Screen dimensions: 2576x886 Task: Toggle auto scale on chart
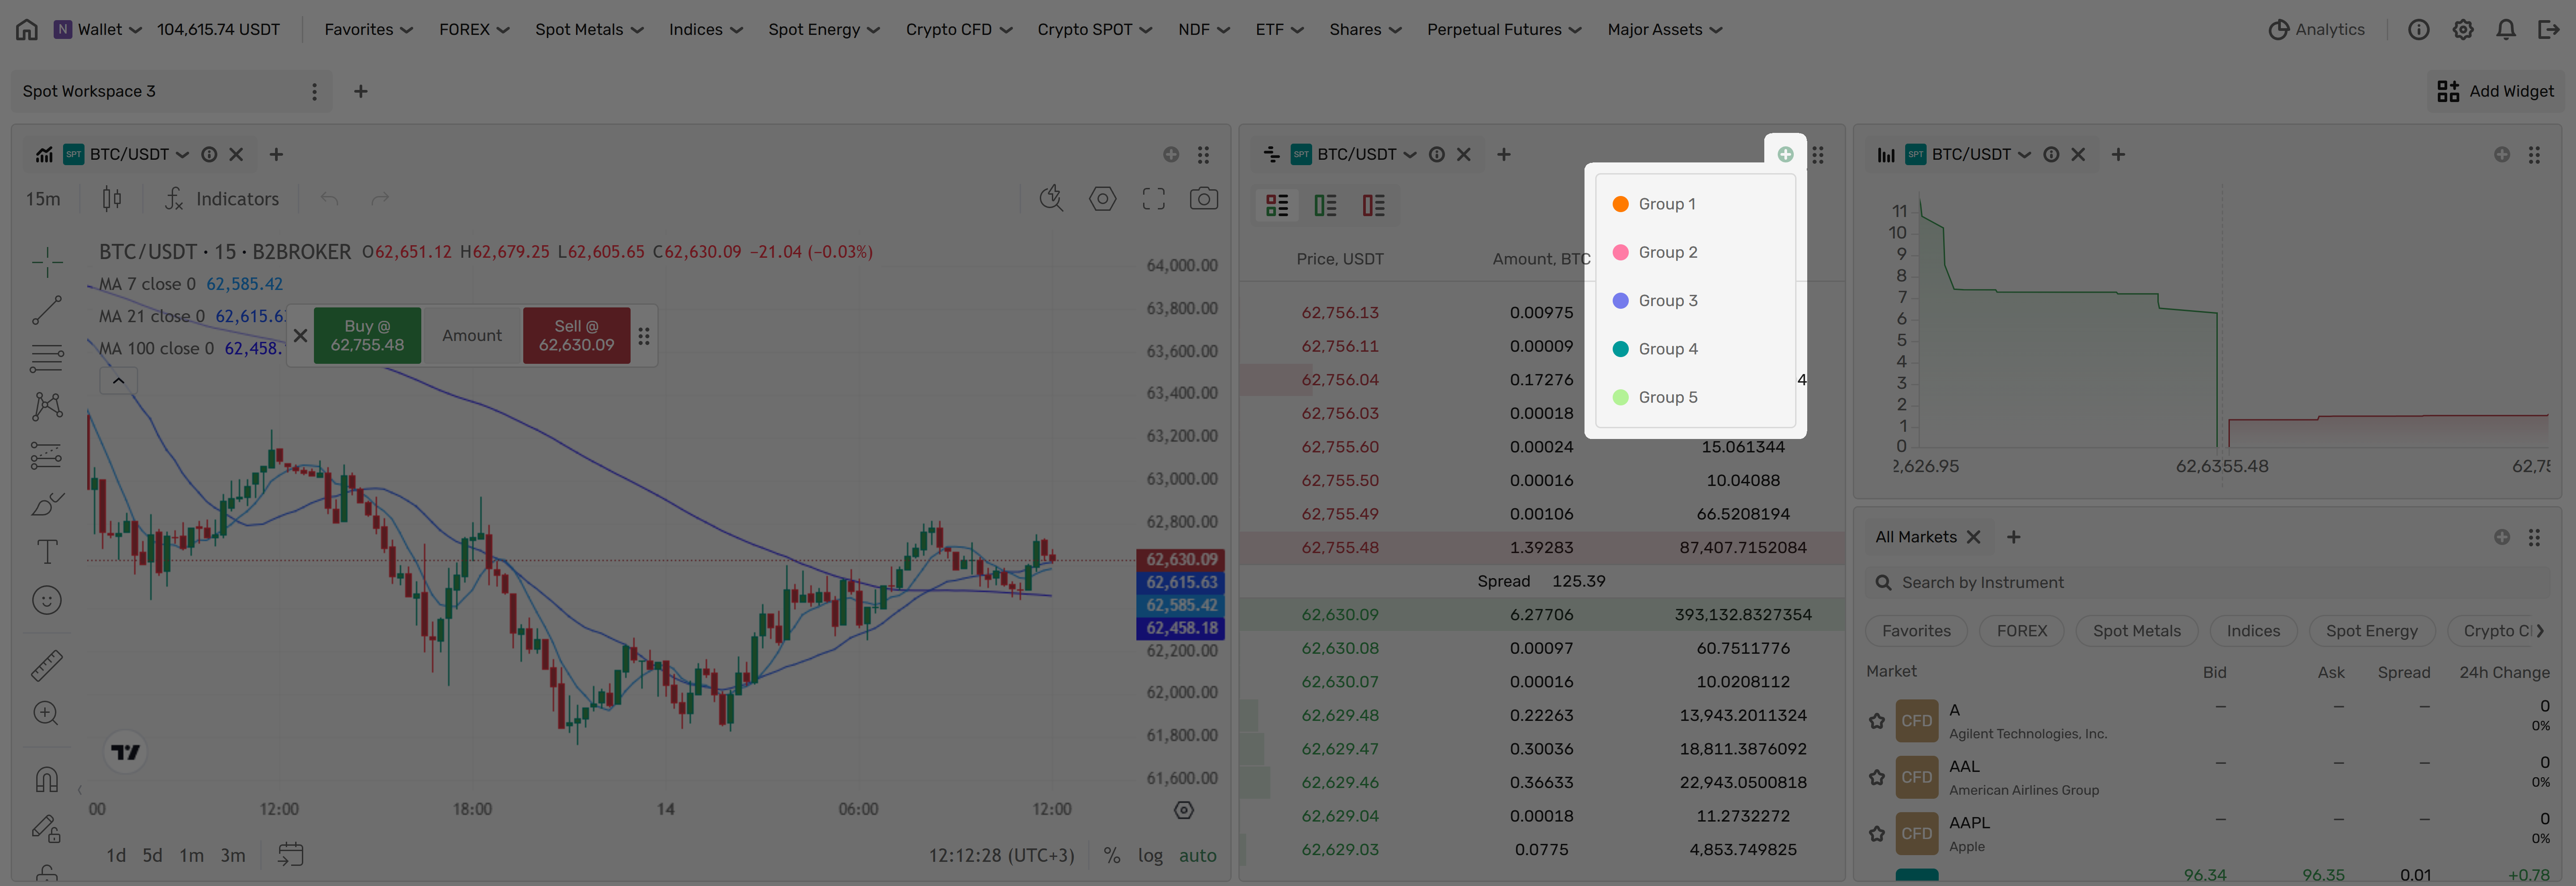click(x=1197, y=855)
